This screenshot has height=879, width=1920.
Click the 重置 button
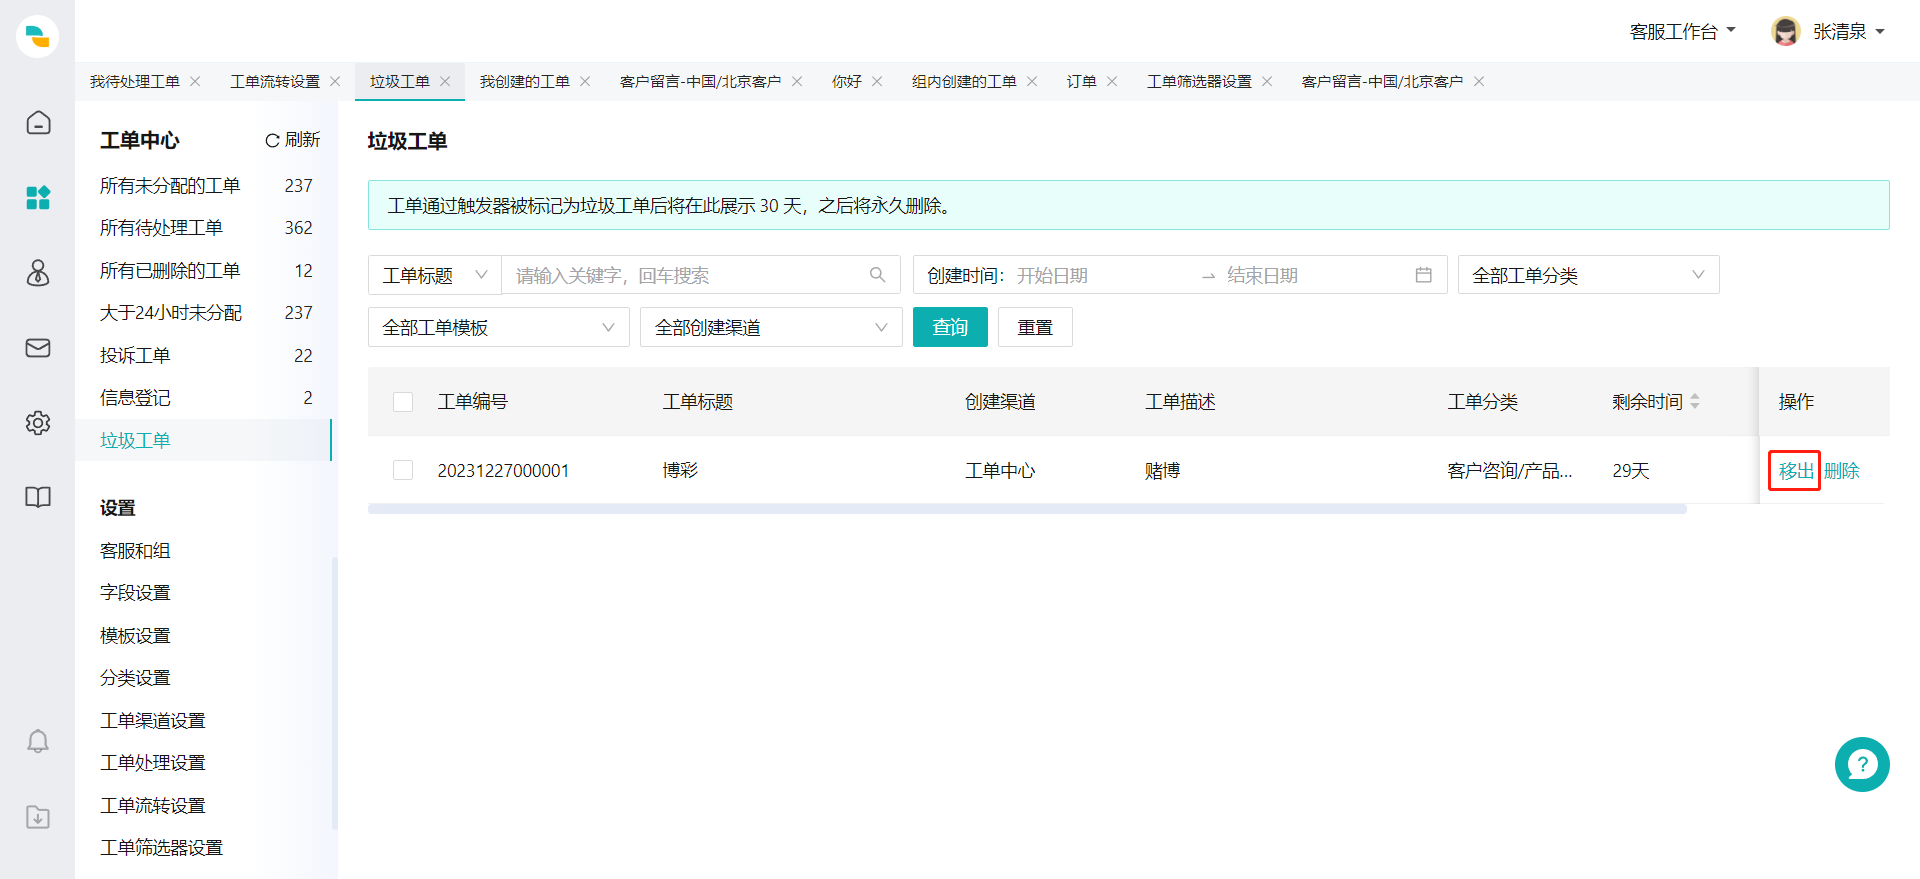tap(1035, 327)
